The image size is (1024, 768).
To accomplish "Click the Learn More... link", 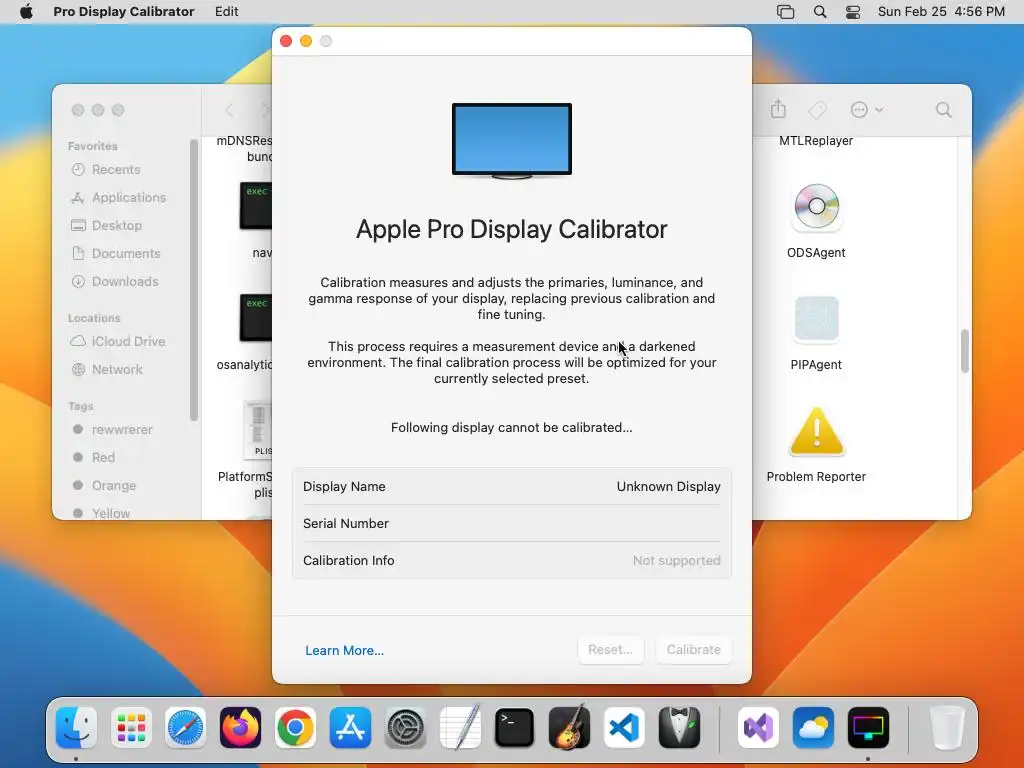I will pos(344,650).
